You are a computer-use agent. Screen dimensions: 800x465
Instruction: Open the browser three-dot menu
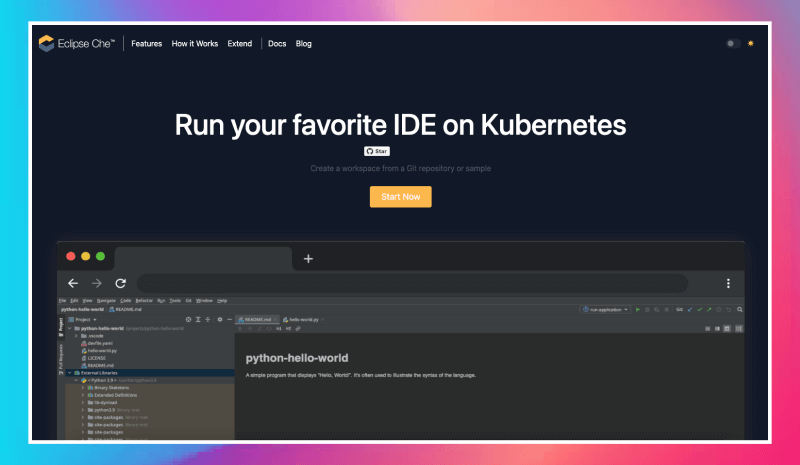[728, 283]
